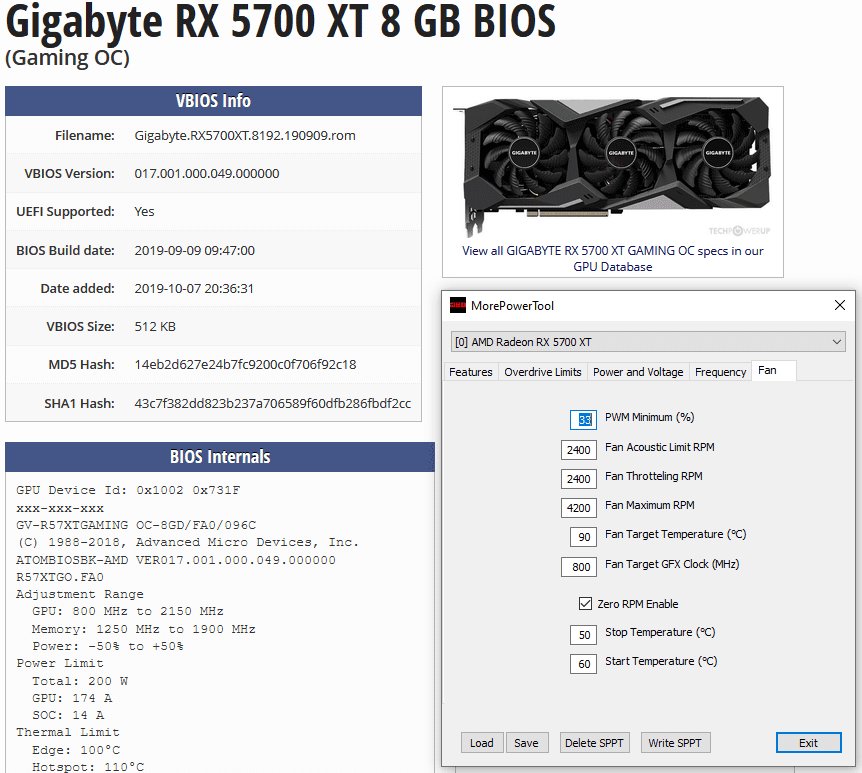Click the Fan Maximum RPM field
The width and height of the screenshot is (862, 773).
click(579, 508)
